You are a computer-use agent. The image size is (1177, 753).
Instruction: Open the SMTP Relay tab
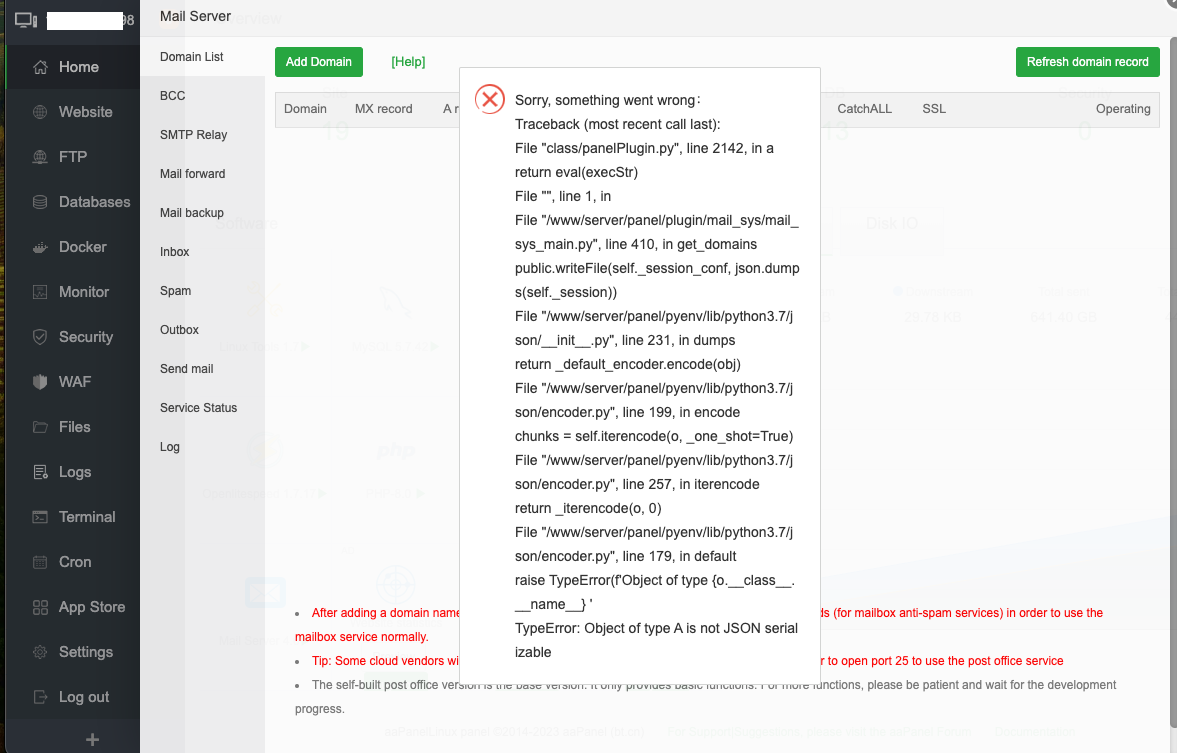click(x=193, y=135)
